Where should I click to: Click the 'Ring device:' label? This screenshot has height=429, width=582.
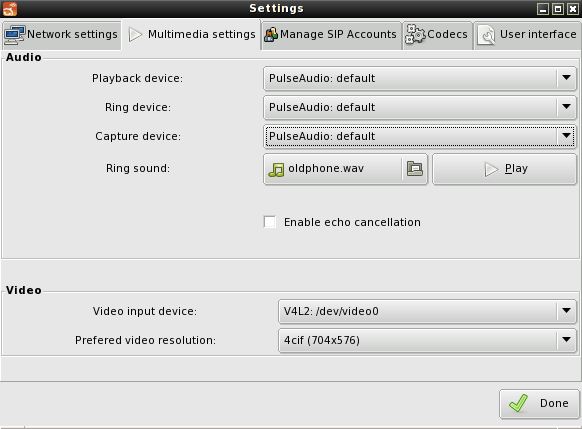click(138, 107)
